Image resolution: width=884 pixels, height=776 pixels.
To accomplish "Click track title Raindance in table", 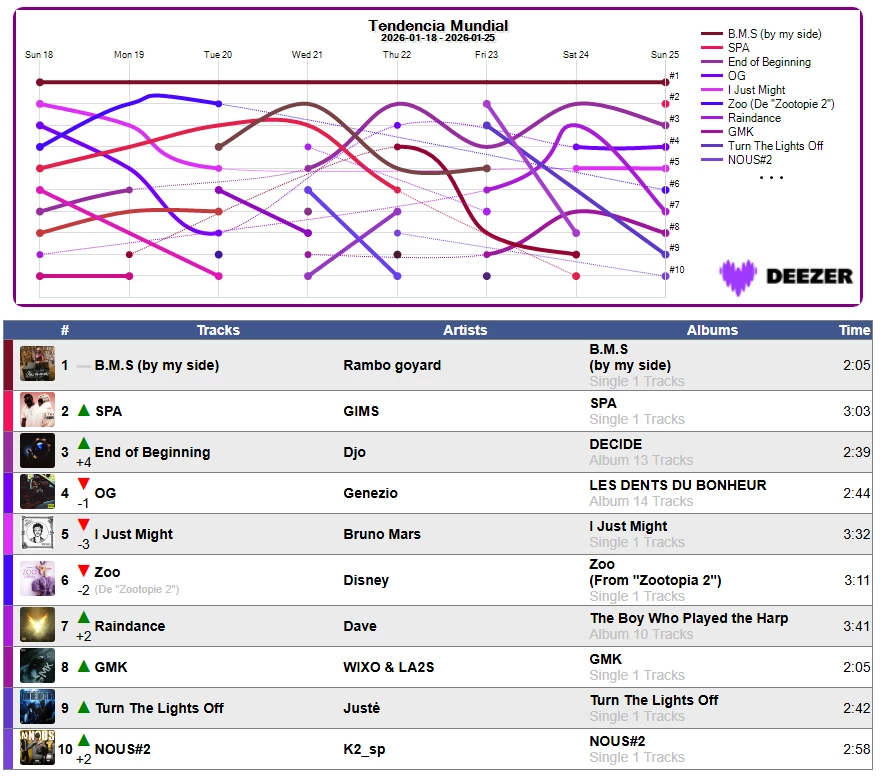I will (x=130, y=626).
